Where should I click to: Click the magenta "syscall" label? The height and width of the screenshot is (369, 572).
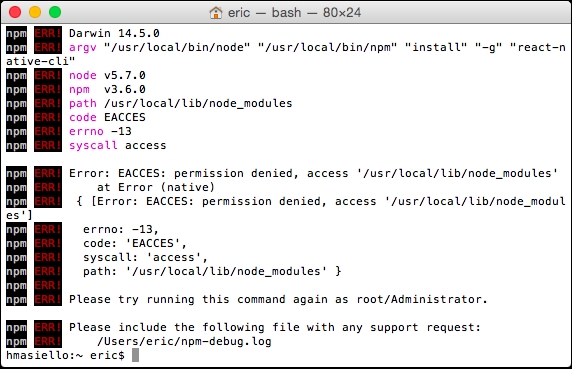click(93, 145)
